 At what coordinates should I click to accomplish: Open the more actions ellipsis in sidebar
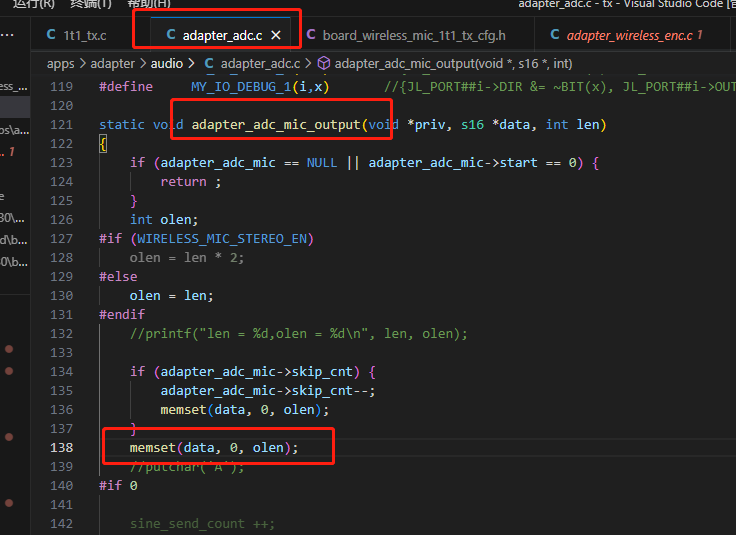coord(7,35)
